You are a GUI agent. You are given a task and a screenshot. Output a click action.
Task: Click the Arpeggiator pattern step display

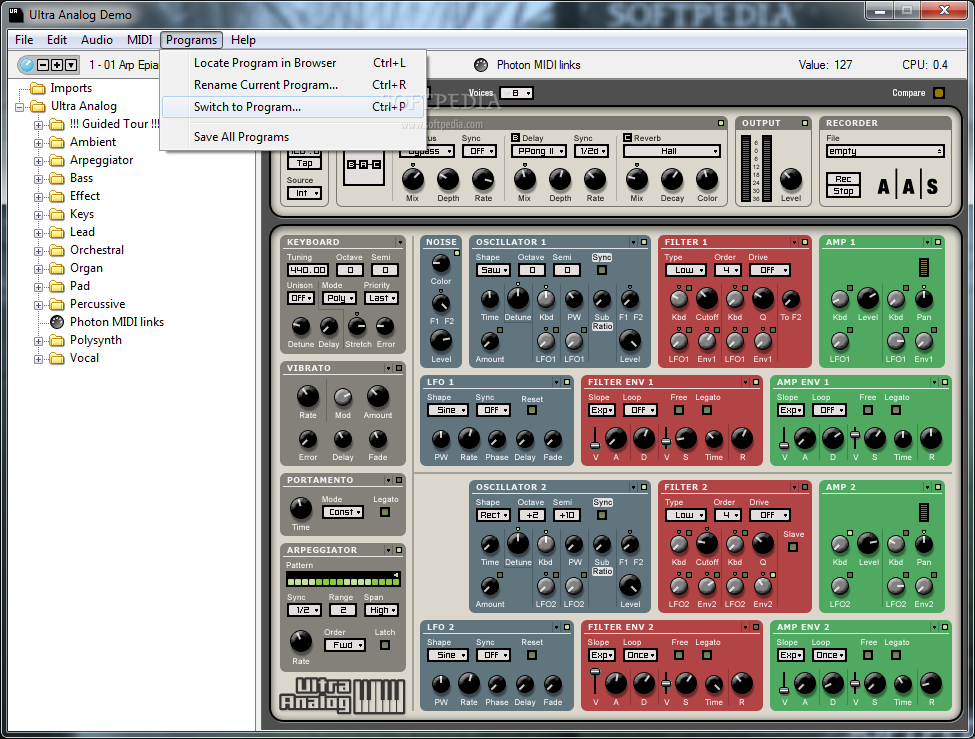tap(343, 580)
